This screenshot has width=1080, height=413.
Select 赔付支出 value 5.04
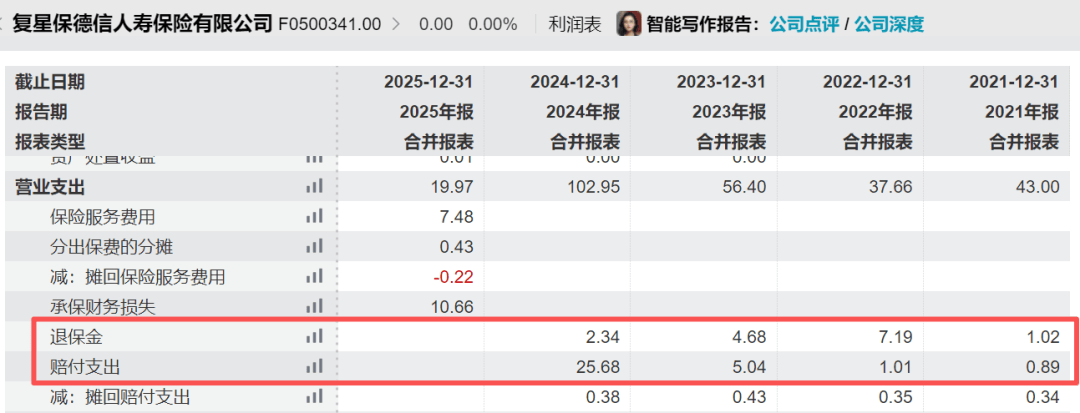tap(749, 366)
